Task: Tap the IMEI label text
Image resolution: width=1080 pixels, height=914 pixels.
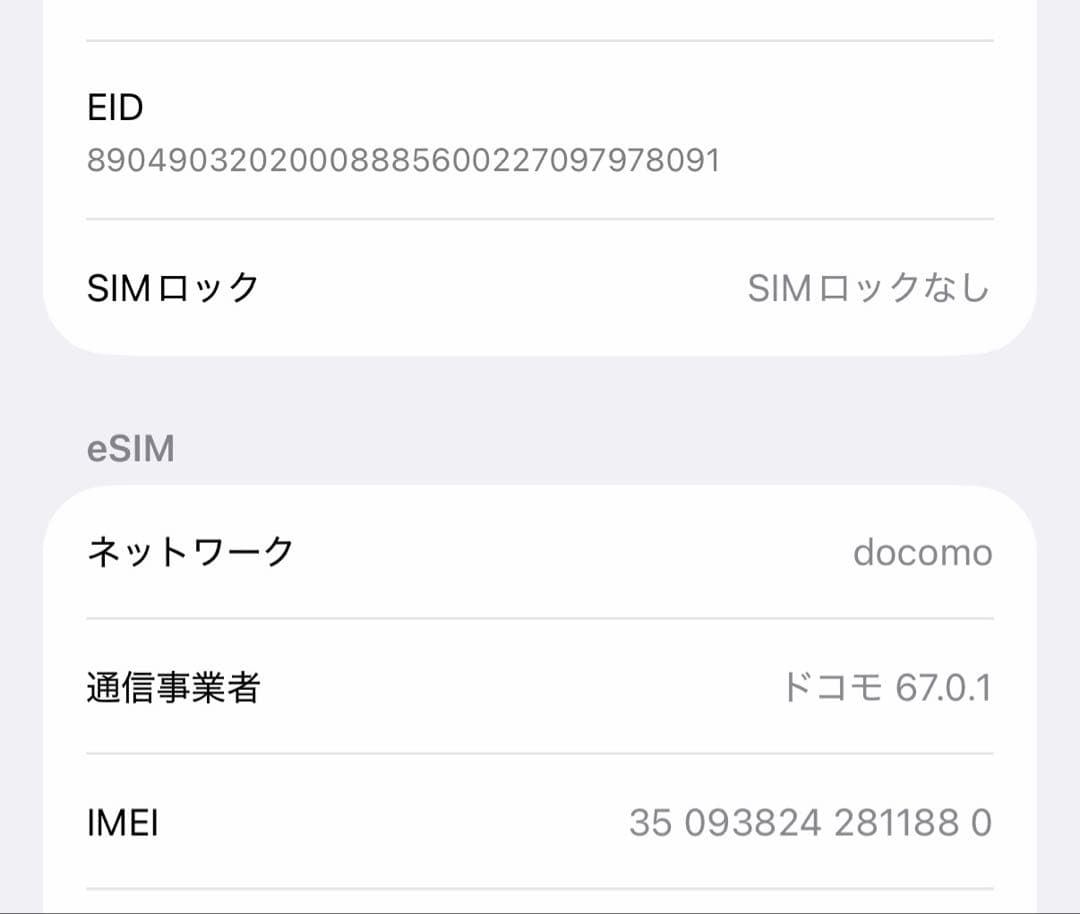Action: (124, 823)
